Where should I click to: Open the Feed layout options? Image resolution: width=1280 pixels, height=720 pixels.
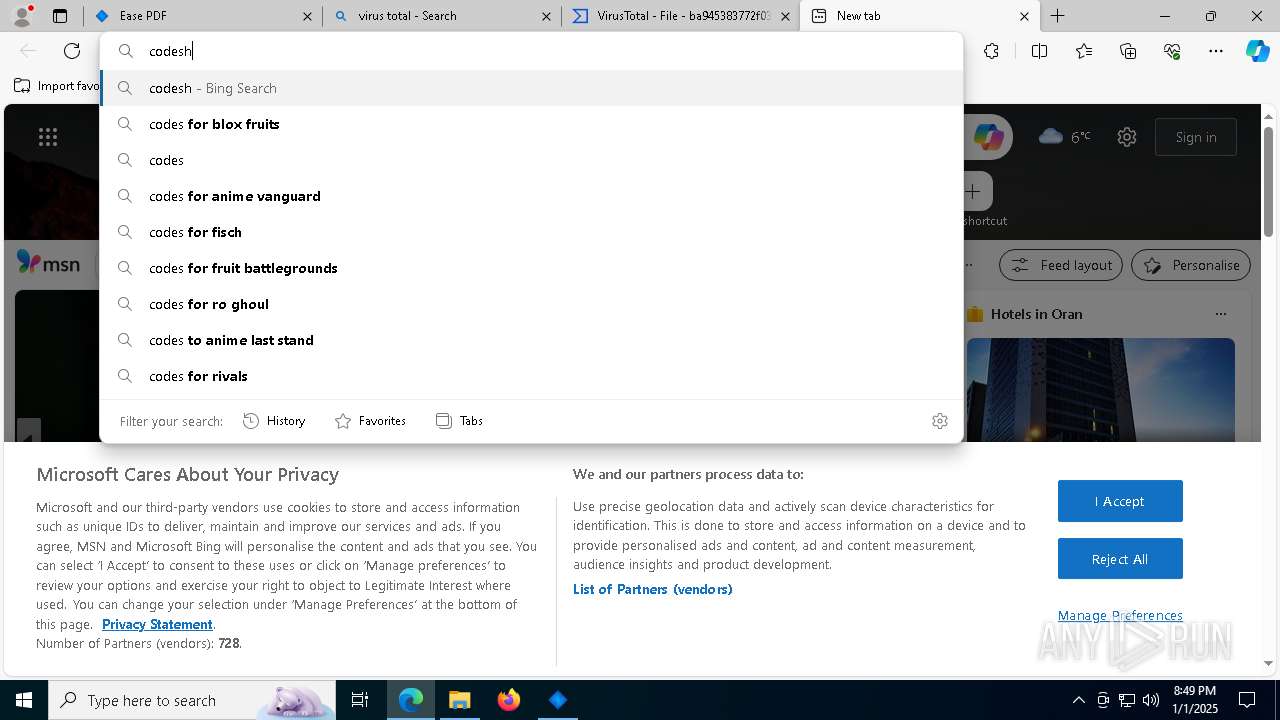pyautogui.click(x=1061, y=265)
